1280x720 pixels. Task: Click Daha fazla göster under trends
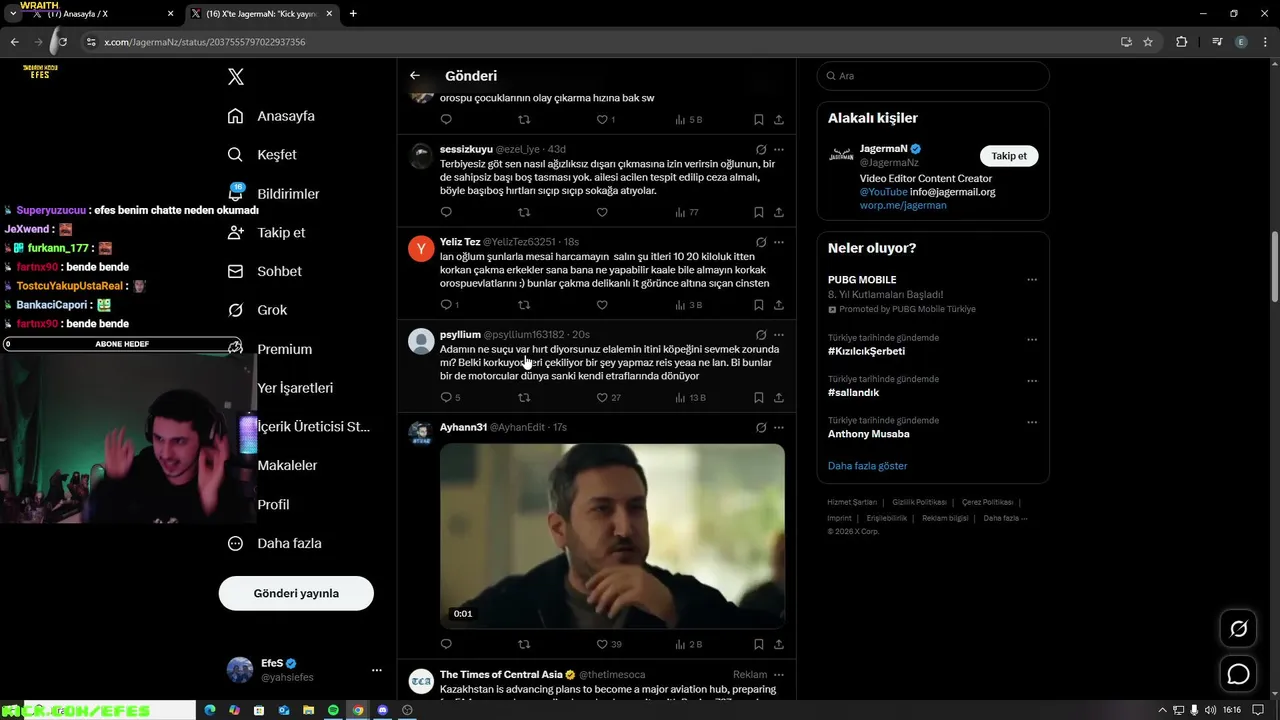pos(867,466)
